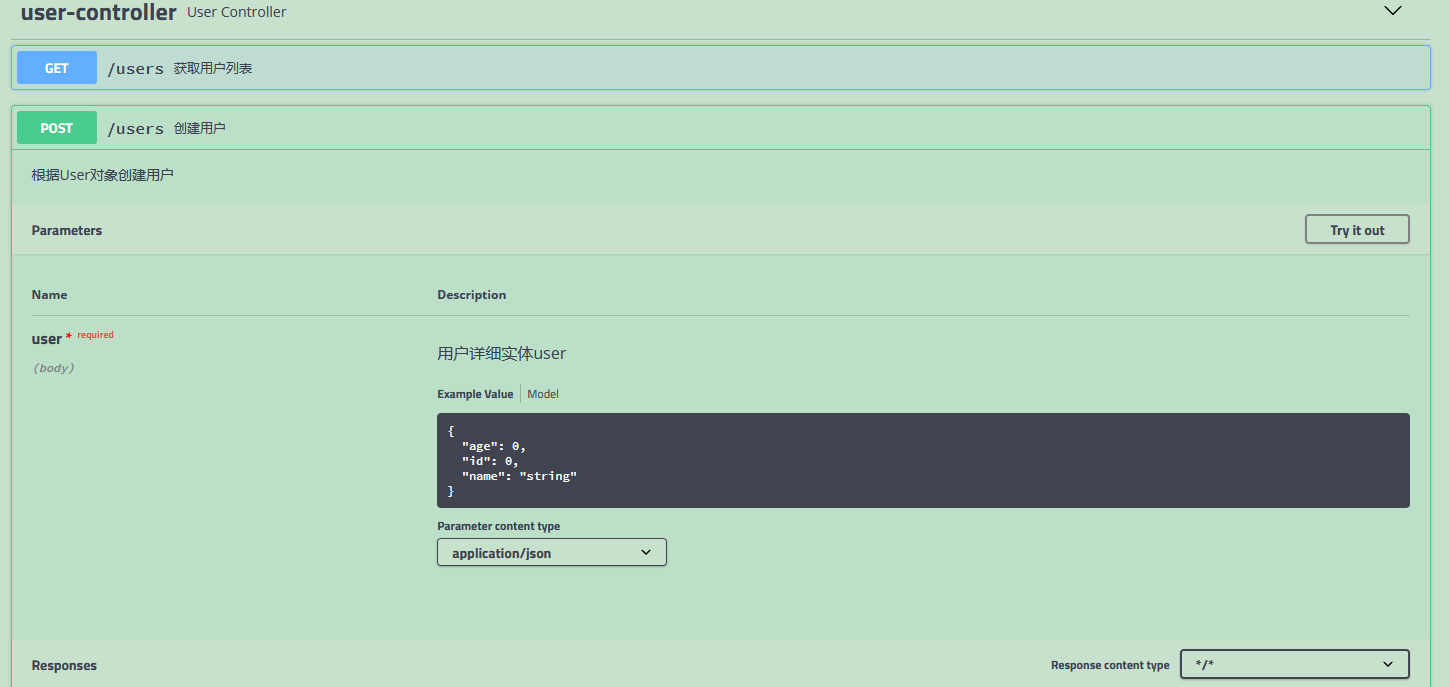1449x687 pixels.
Task: Collapse the POST /users 创建用户 row
Action: pos(721,128)
